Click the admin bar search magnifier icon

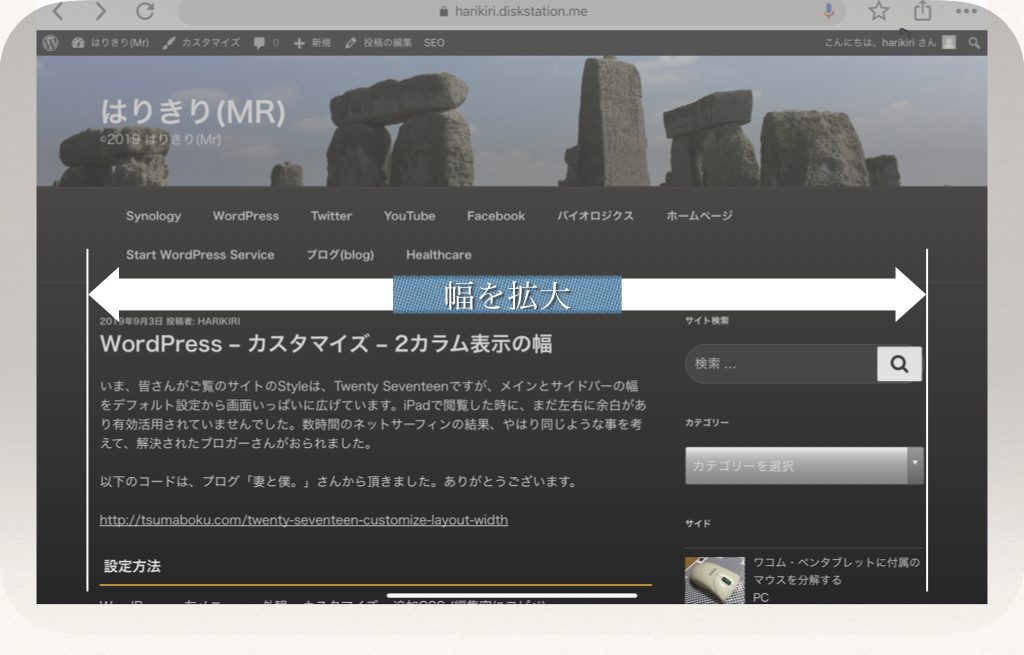click(x=974, y=43)
